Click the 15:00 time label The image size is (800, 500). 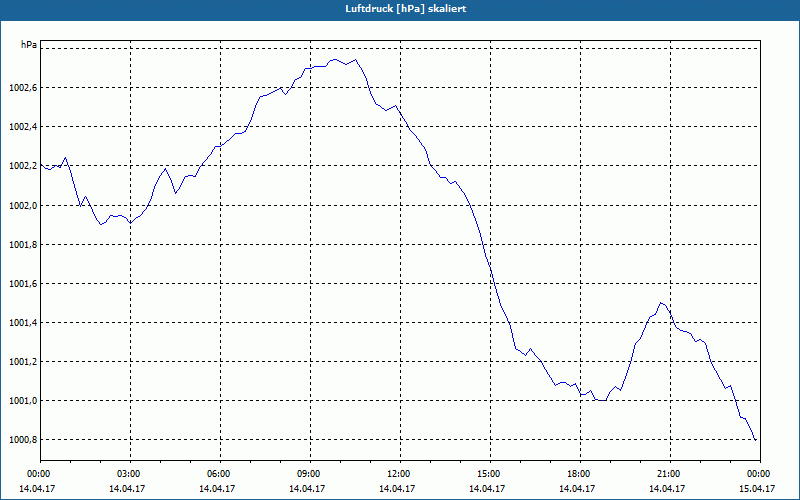488,474
